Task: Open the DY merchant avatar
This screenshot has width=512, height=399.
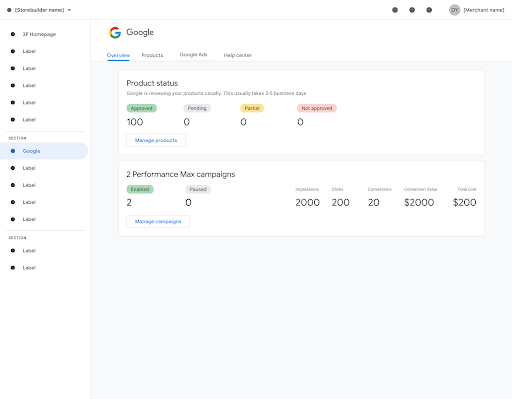Action: pos(454,10)
